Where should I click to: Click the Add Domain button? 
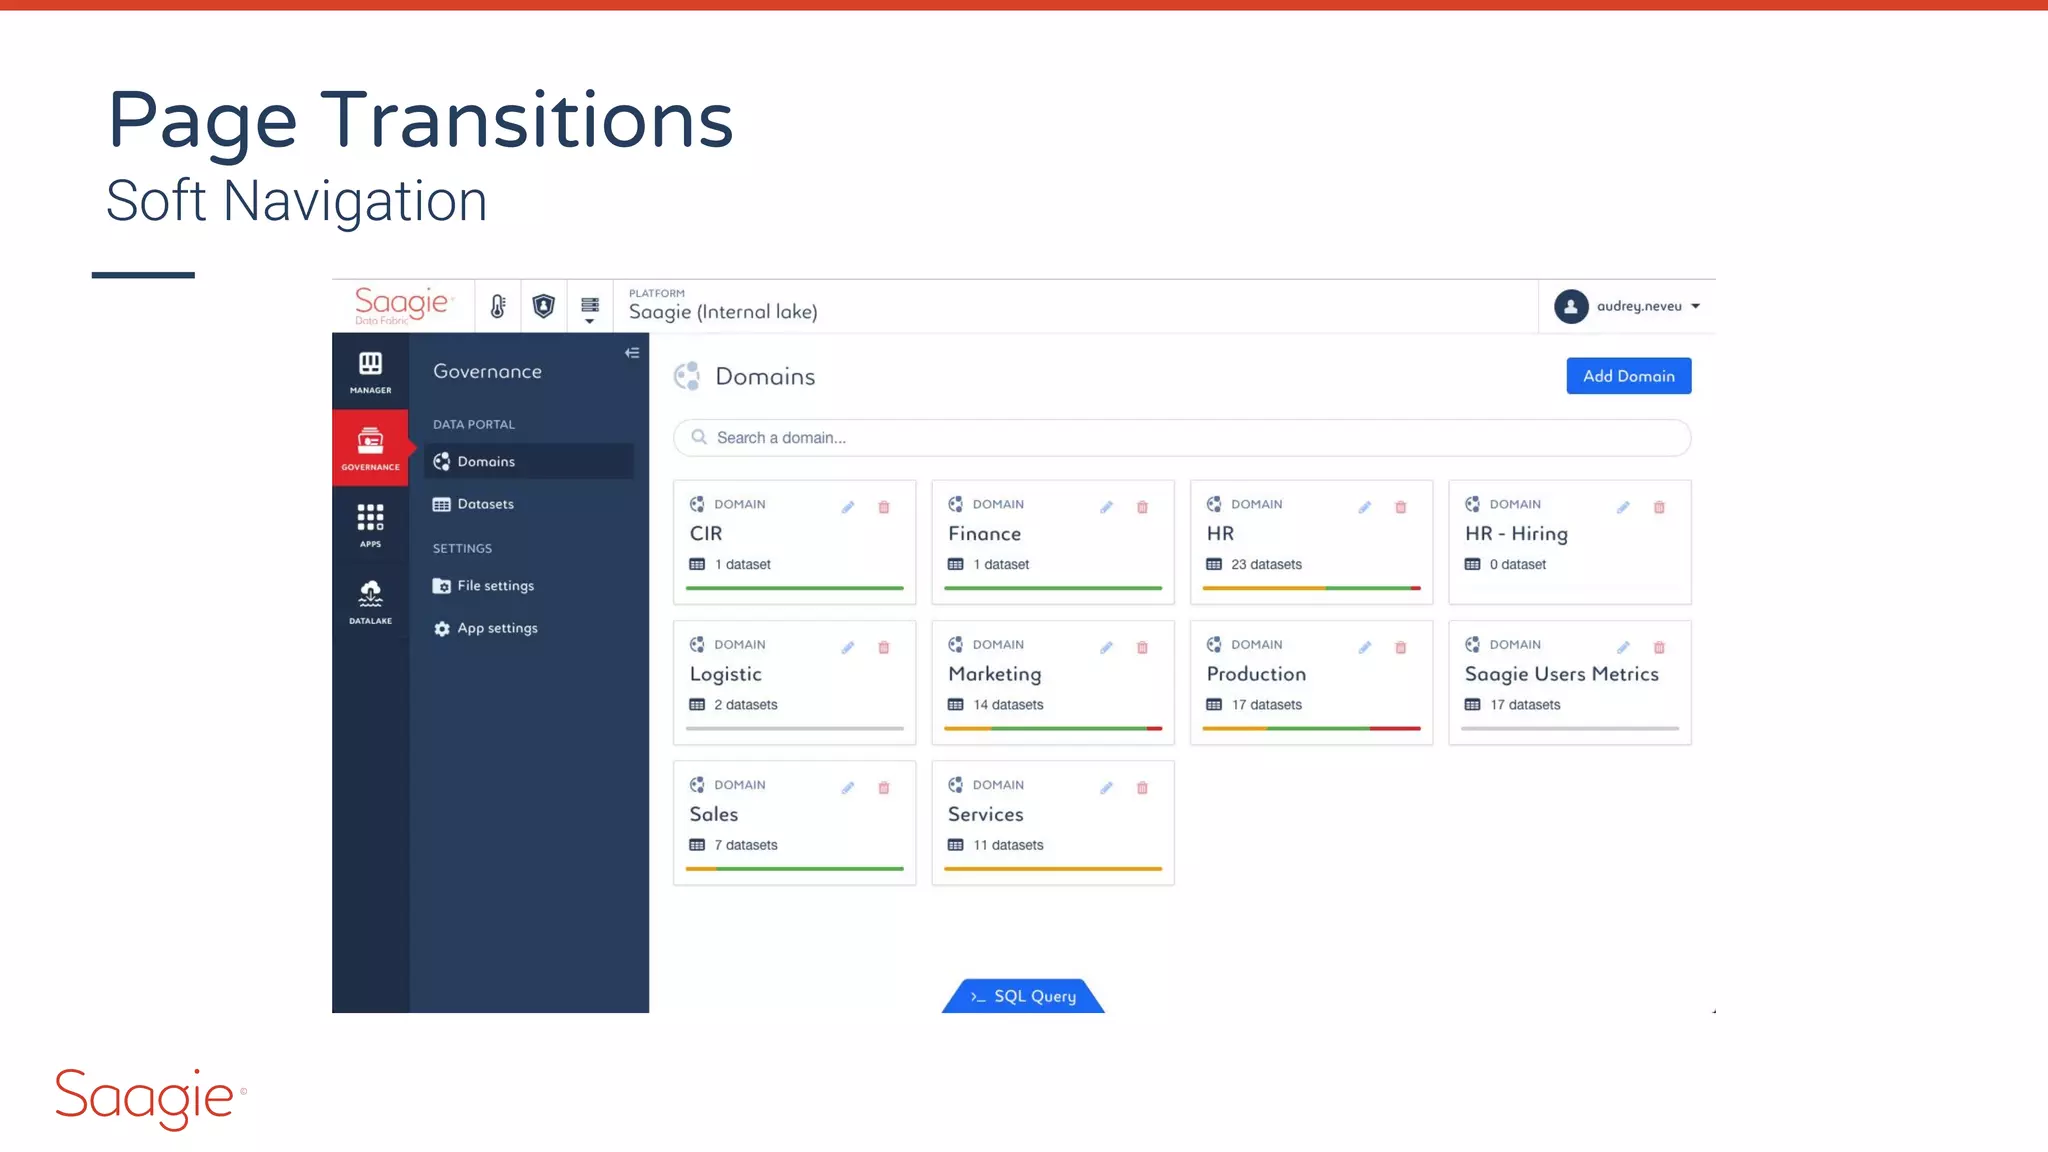tap(1628, 376)
